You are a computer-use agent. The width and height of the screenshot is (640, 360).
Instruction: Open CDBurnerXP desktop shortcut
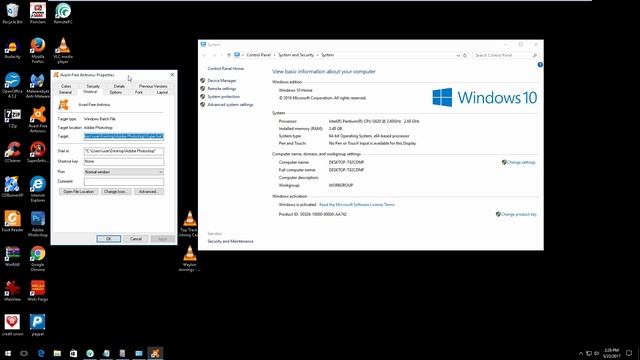[x=12, y=187]
